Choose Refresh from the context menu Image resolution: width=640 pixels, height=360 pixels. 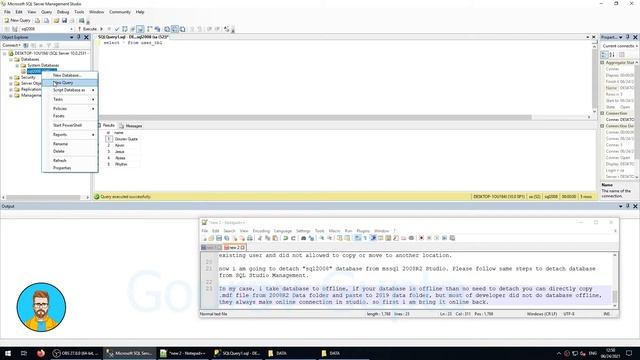coord(70,160)
